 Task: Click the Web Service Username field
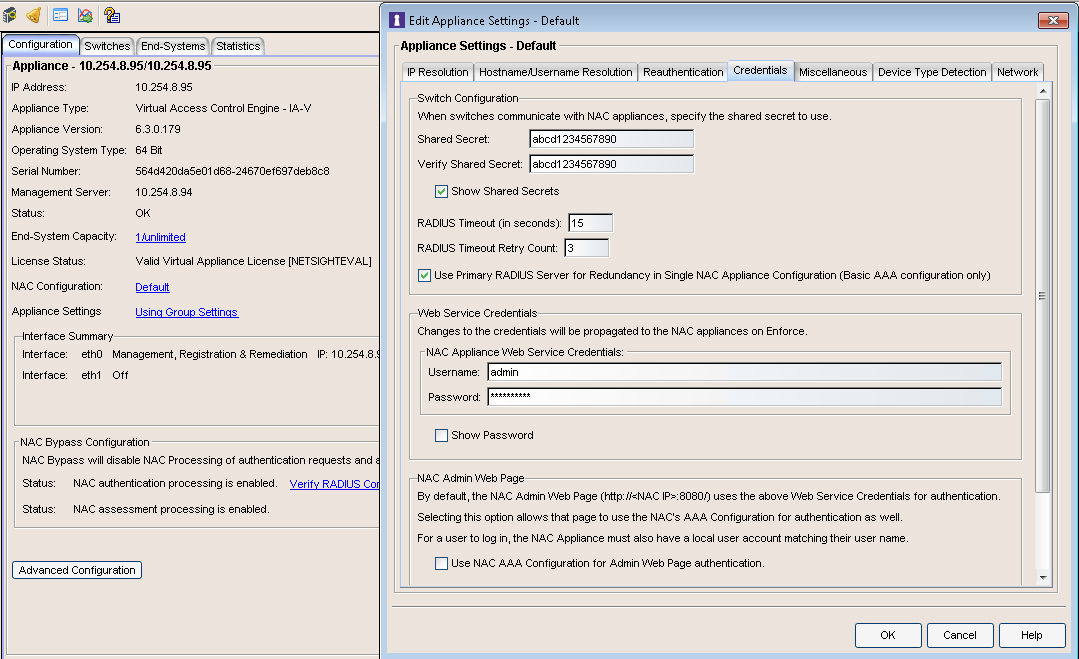click(745, 372)
